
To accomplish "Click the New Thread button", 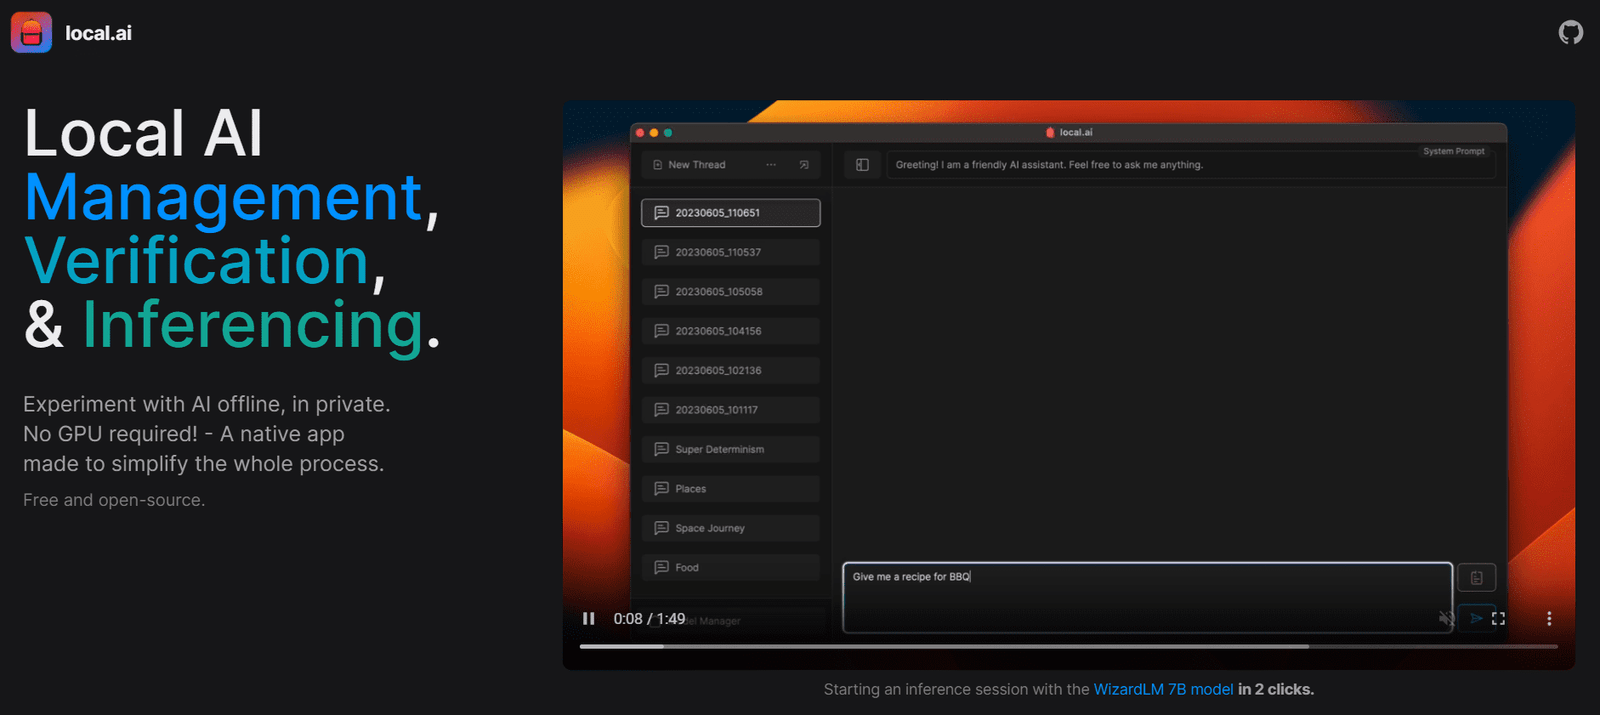I will 697,165.
